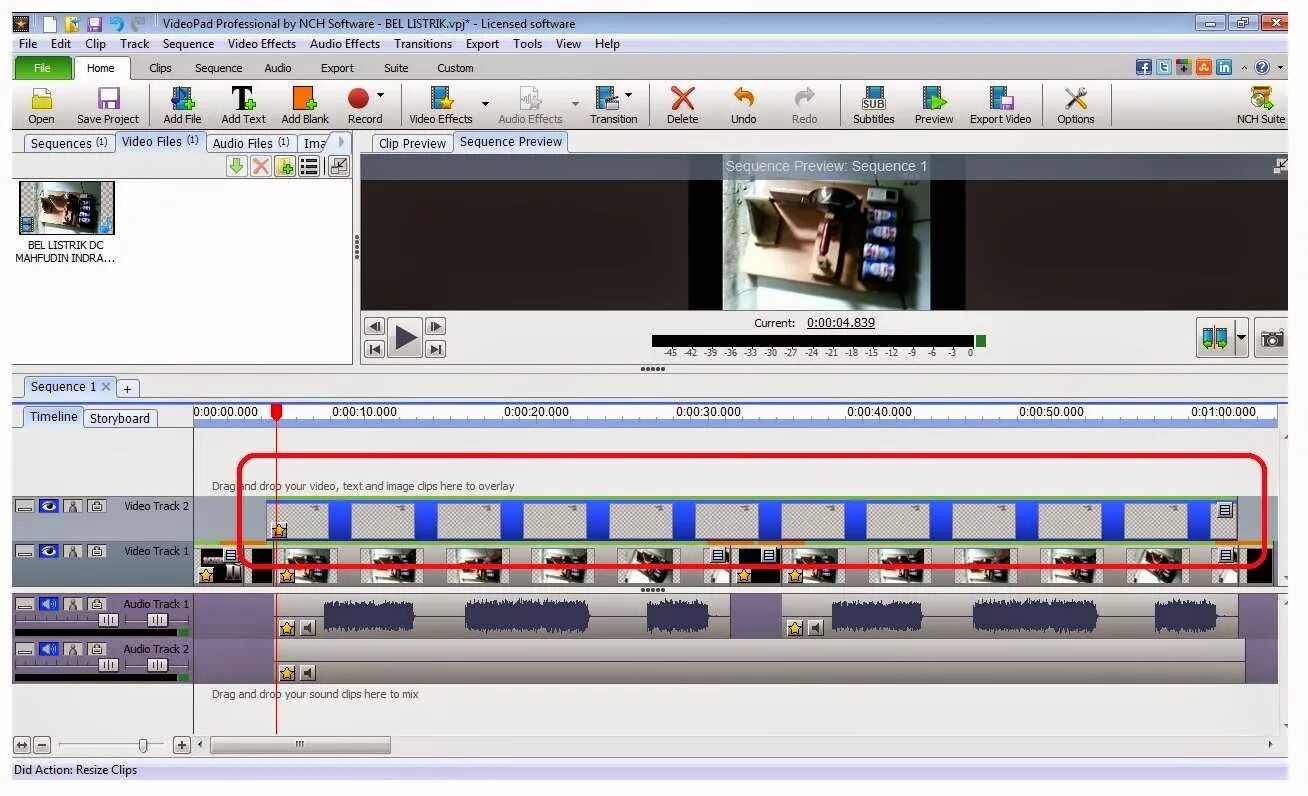Switch to the Clips ribbon tab
The image size is (1308, 796).
point(160,68)
